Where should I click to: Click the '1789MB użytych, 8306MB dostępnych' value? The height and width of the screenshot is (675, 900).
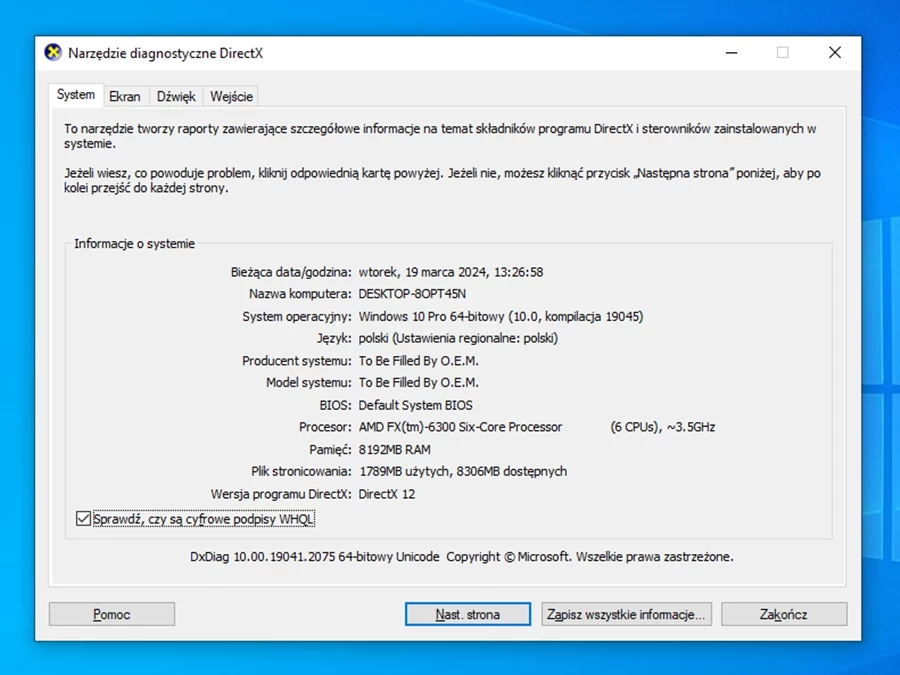(x=463, y=471)
